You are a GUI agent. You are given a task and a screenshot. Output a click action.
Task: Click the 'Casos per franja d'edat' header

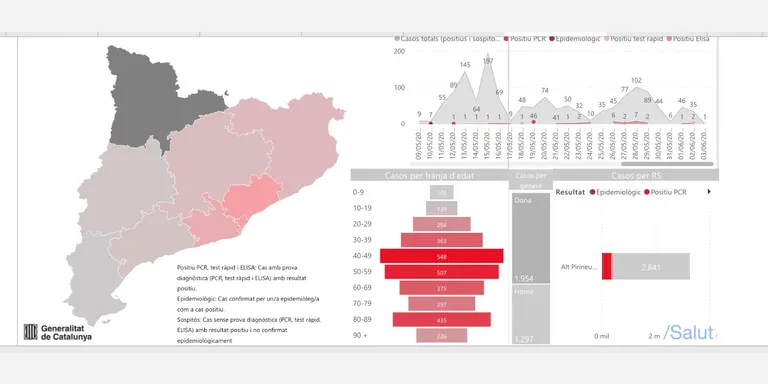pyautogui.click(x=430, y=175)
